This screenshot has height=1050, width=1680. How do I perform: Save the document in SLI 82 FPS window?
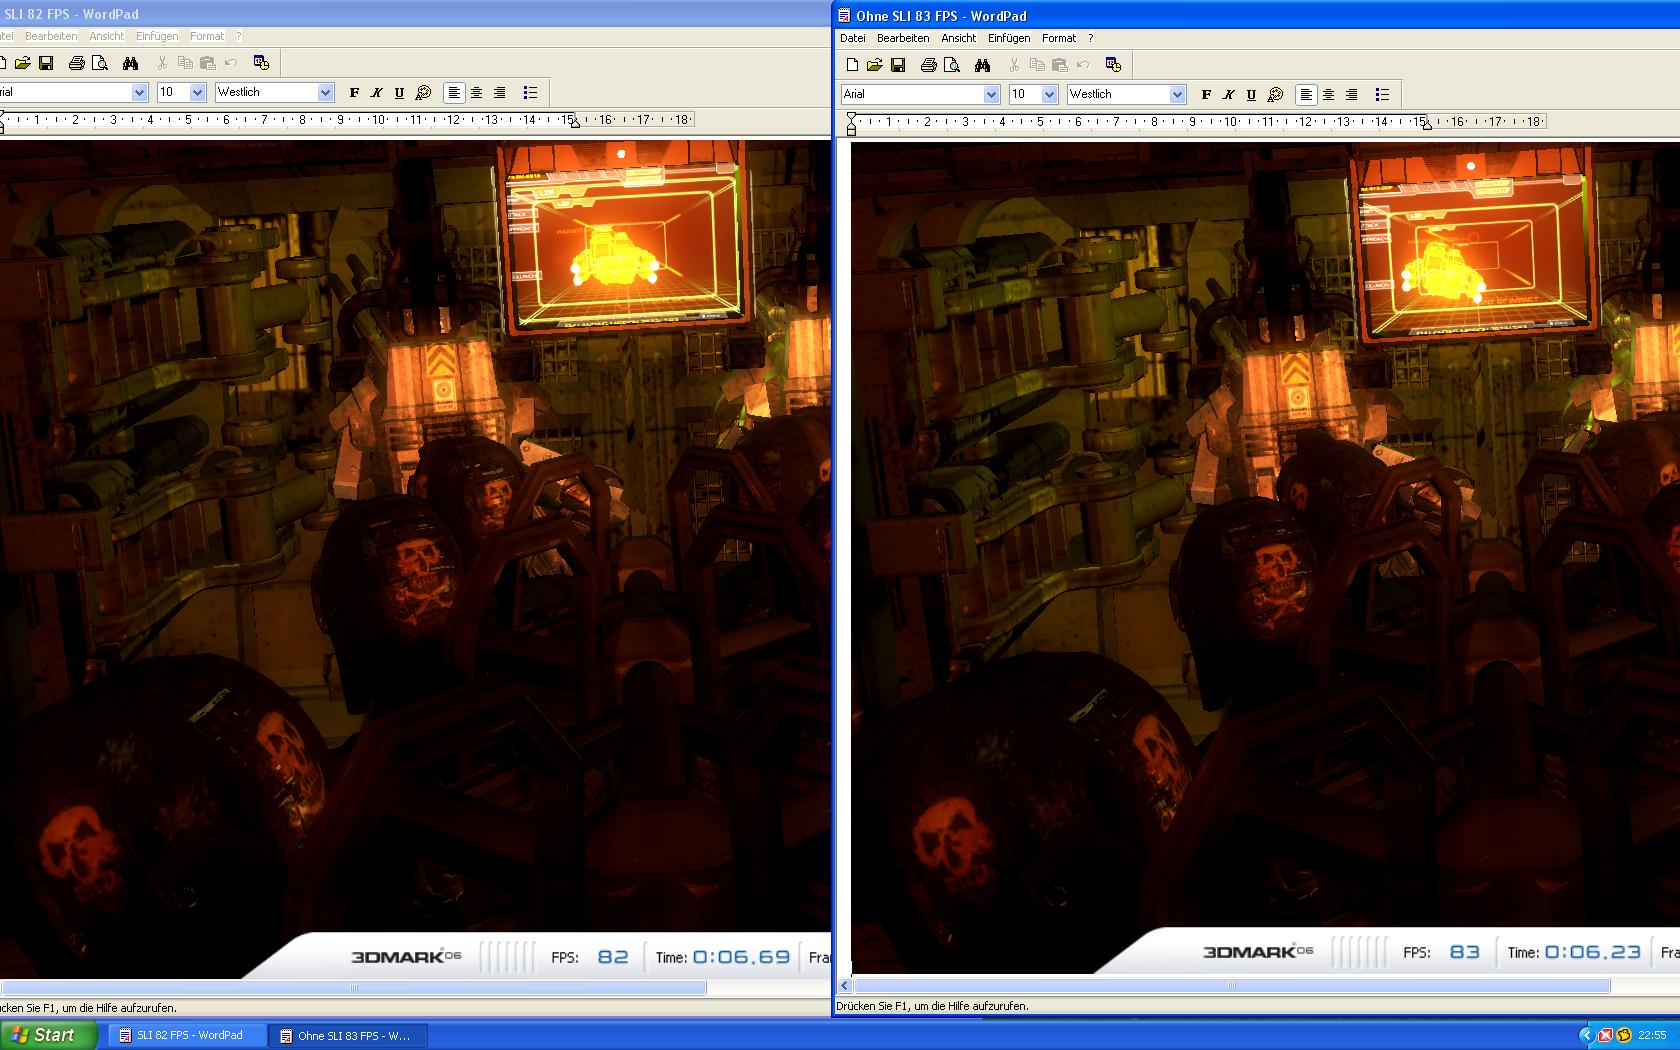(x=46, y=63)
